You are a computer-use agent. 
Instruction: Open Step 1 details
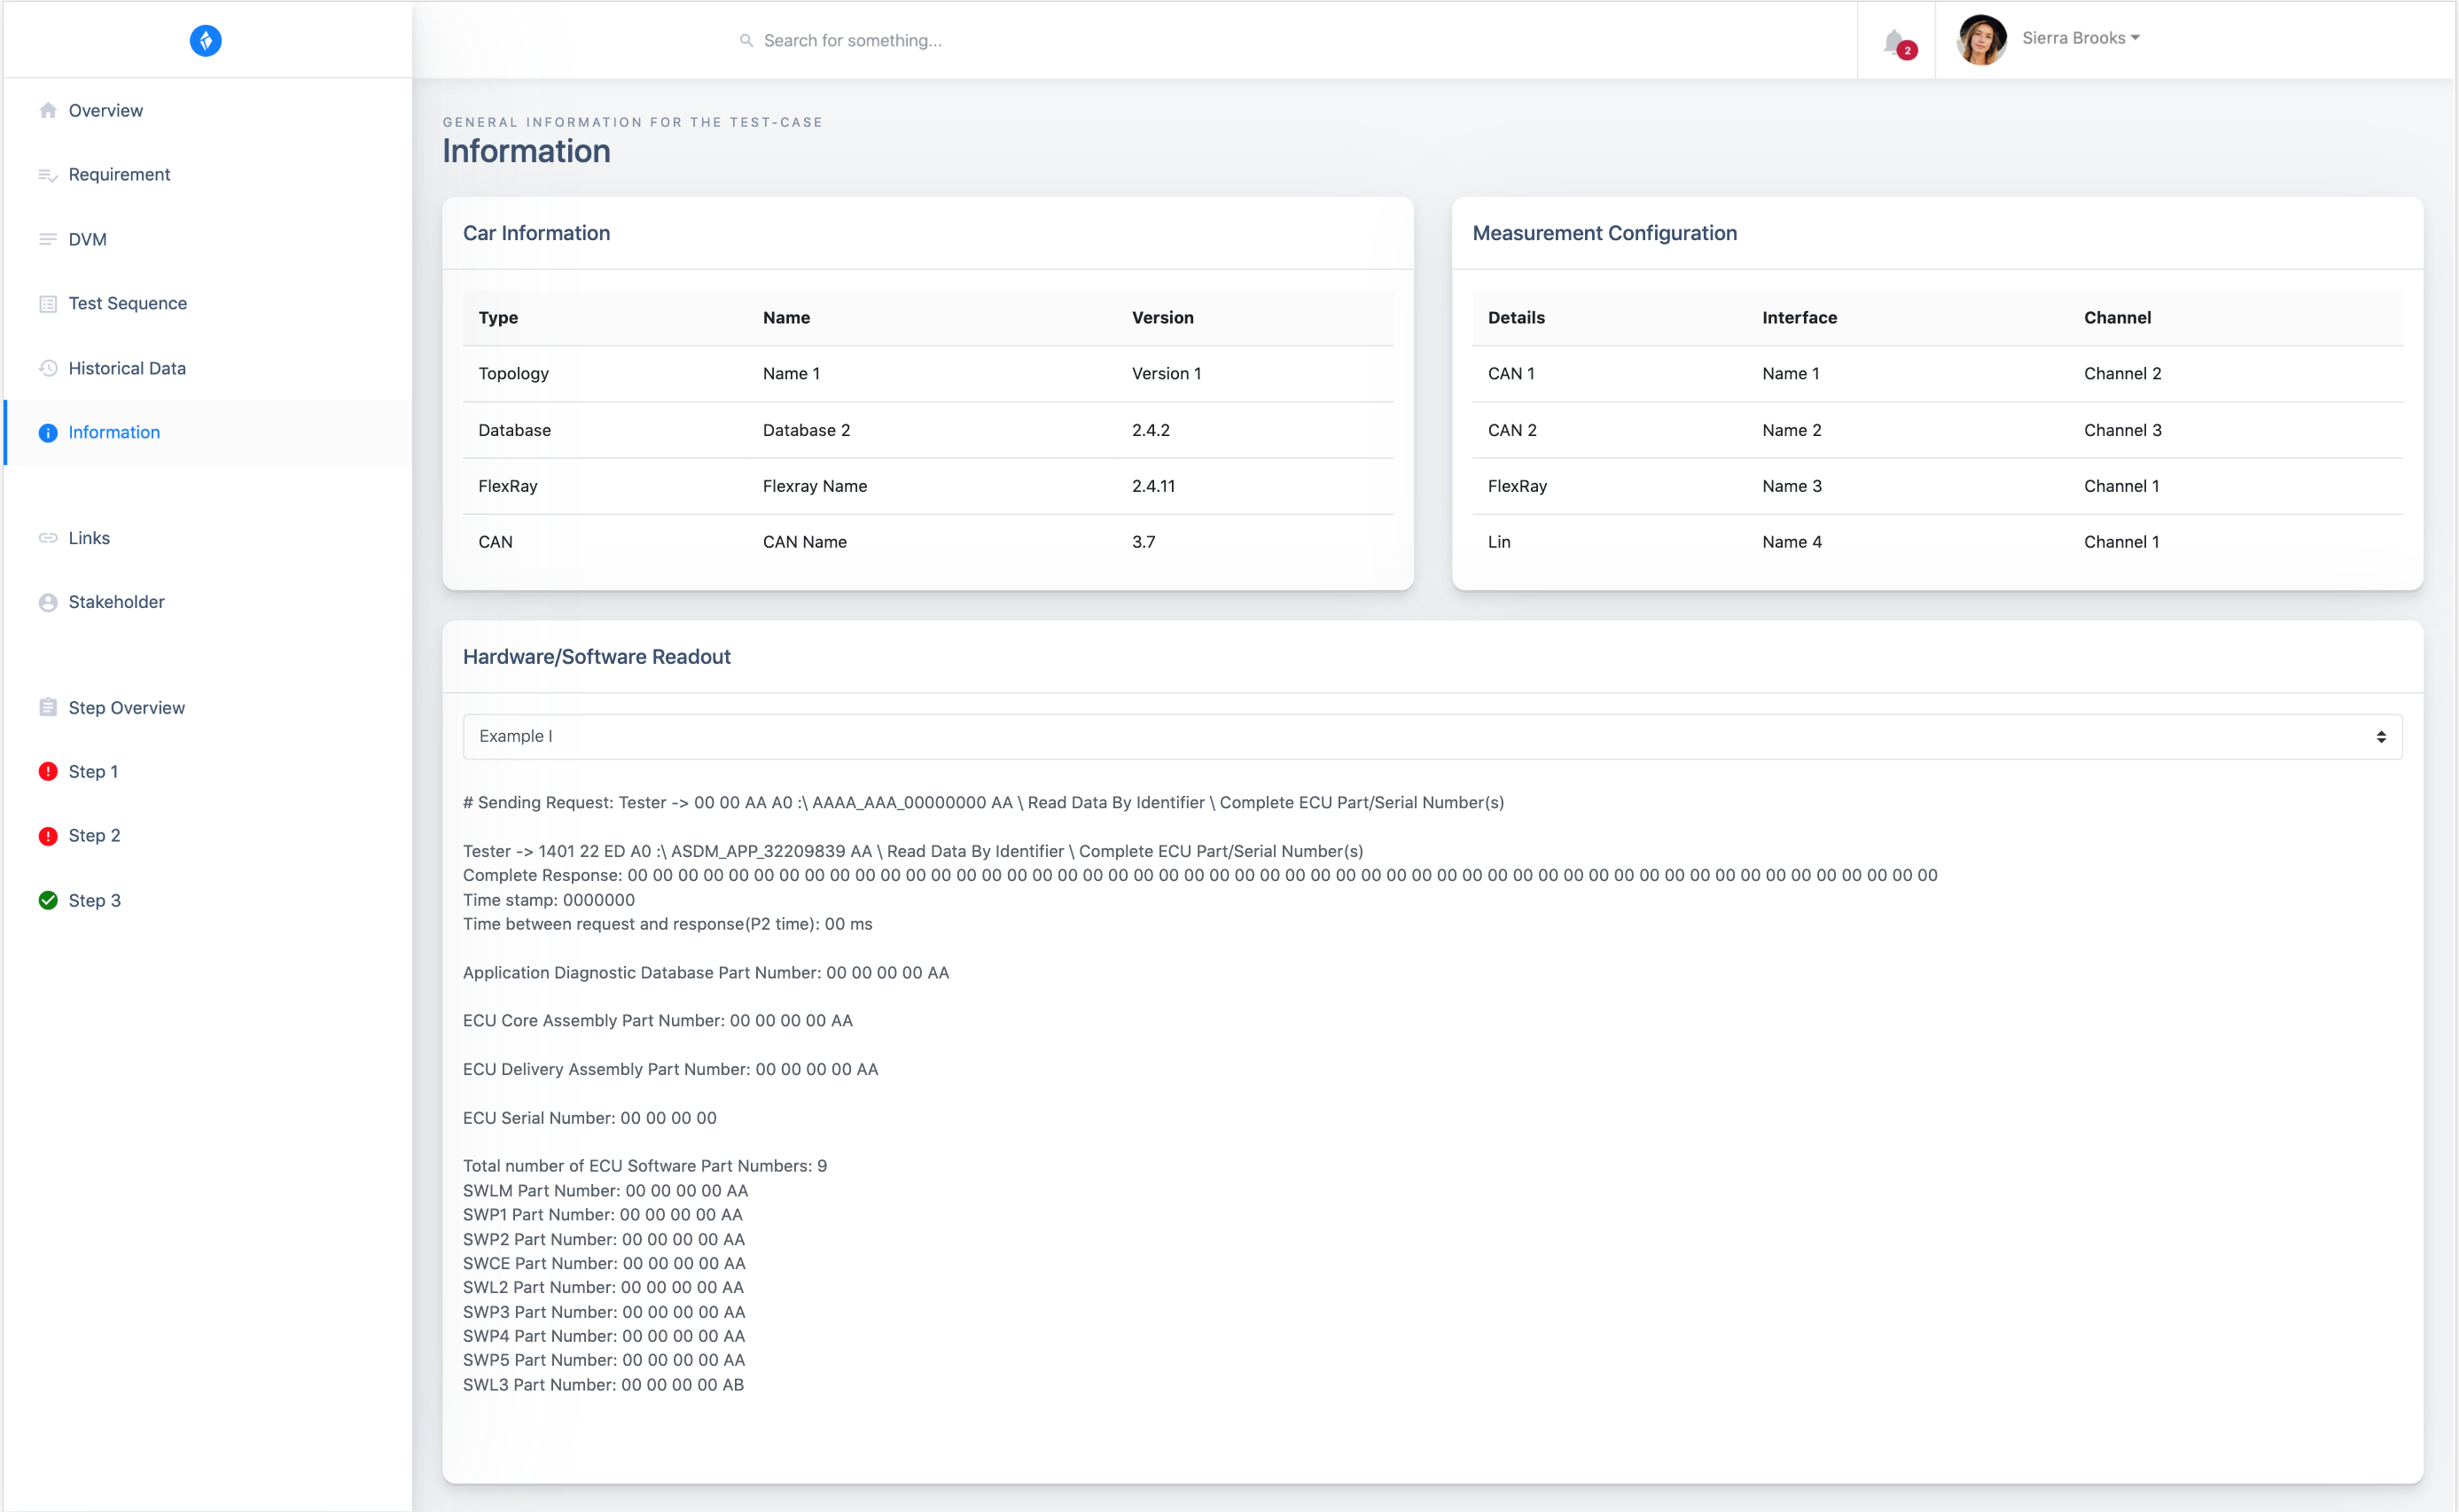pyautogui.click(x=93, y=771)
